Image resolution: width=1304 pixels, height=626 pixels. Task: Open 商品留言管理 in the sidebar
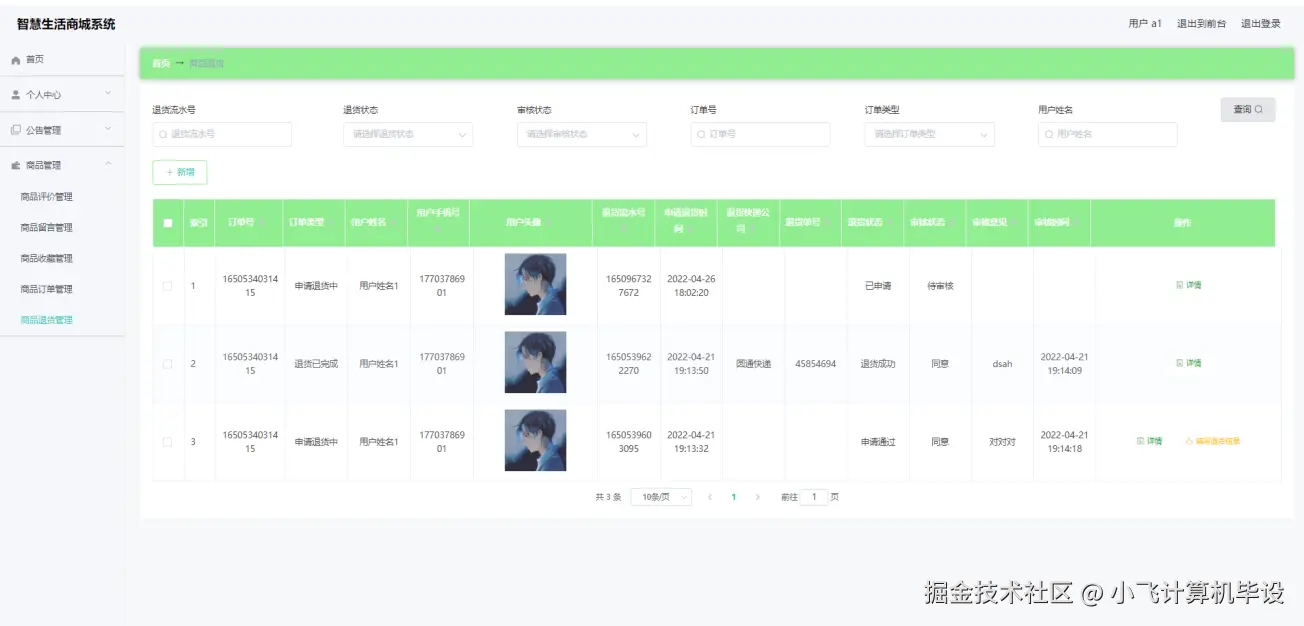(47, 228)
